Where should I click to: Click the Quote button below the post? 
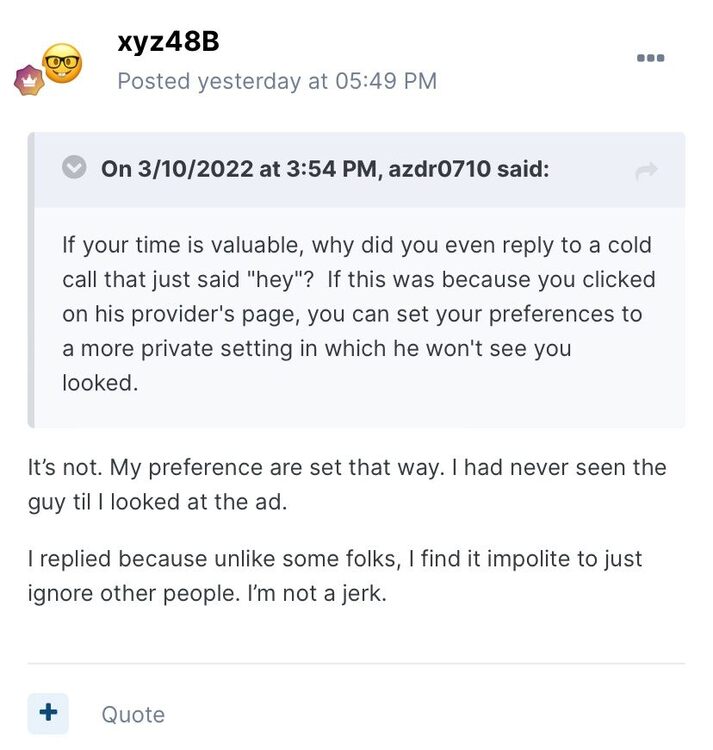(133, 715)
